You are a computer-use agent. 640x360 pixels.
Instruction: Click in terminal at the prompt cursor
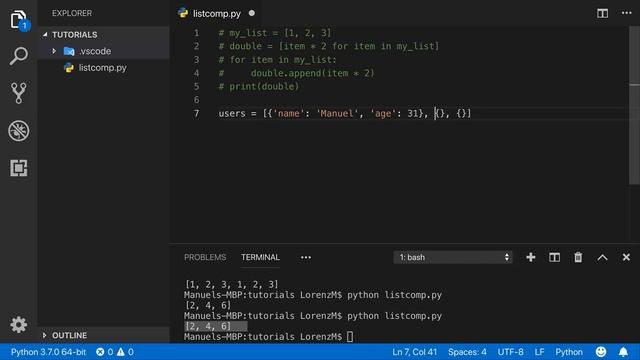pos(350,337)
